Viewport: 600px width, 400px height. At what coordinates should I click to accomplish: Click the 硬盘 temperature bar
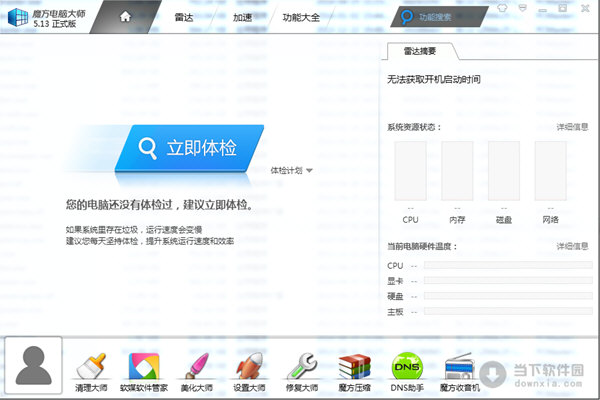tap(508, 296)
